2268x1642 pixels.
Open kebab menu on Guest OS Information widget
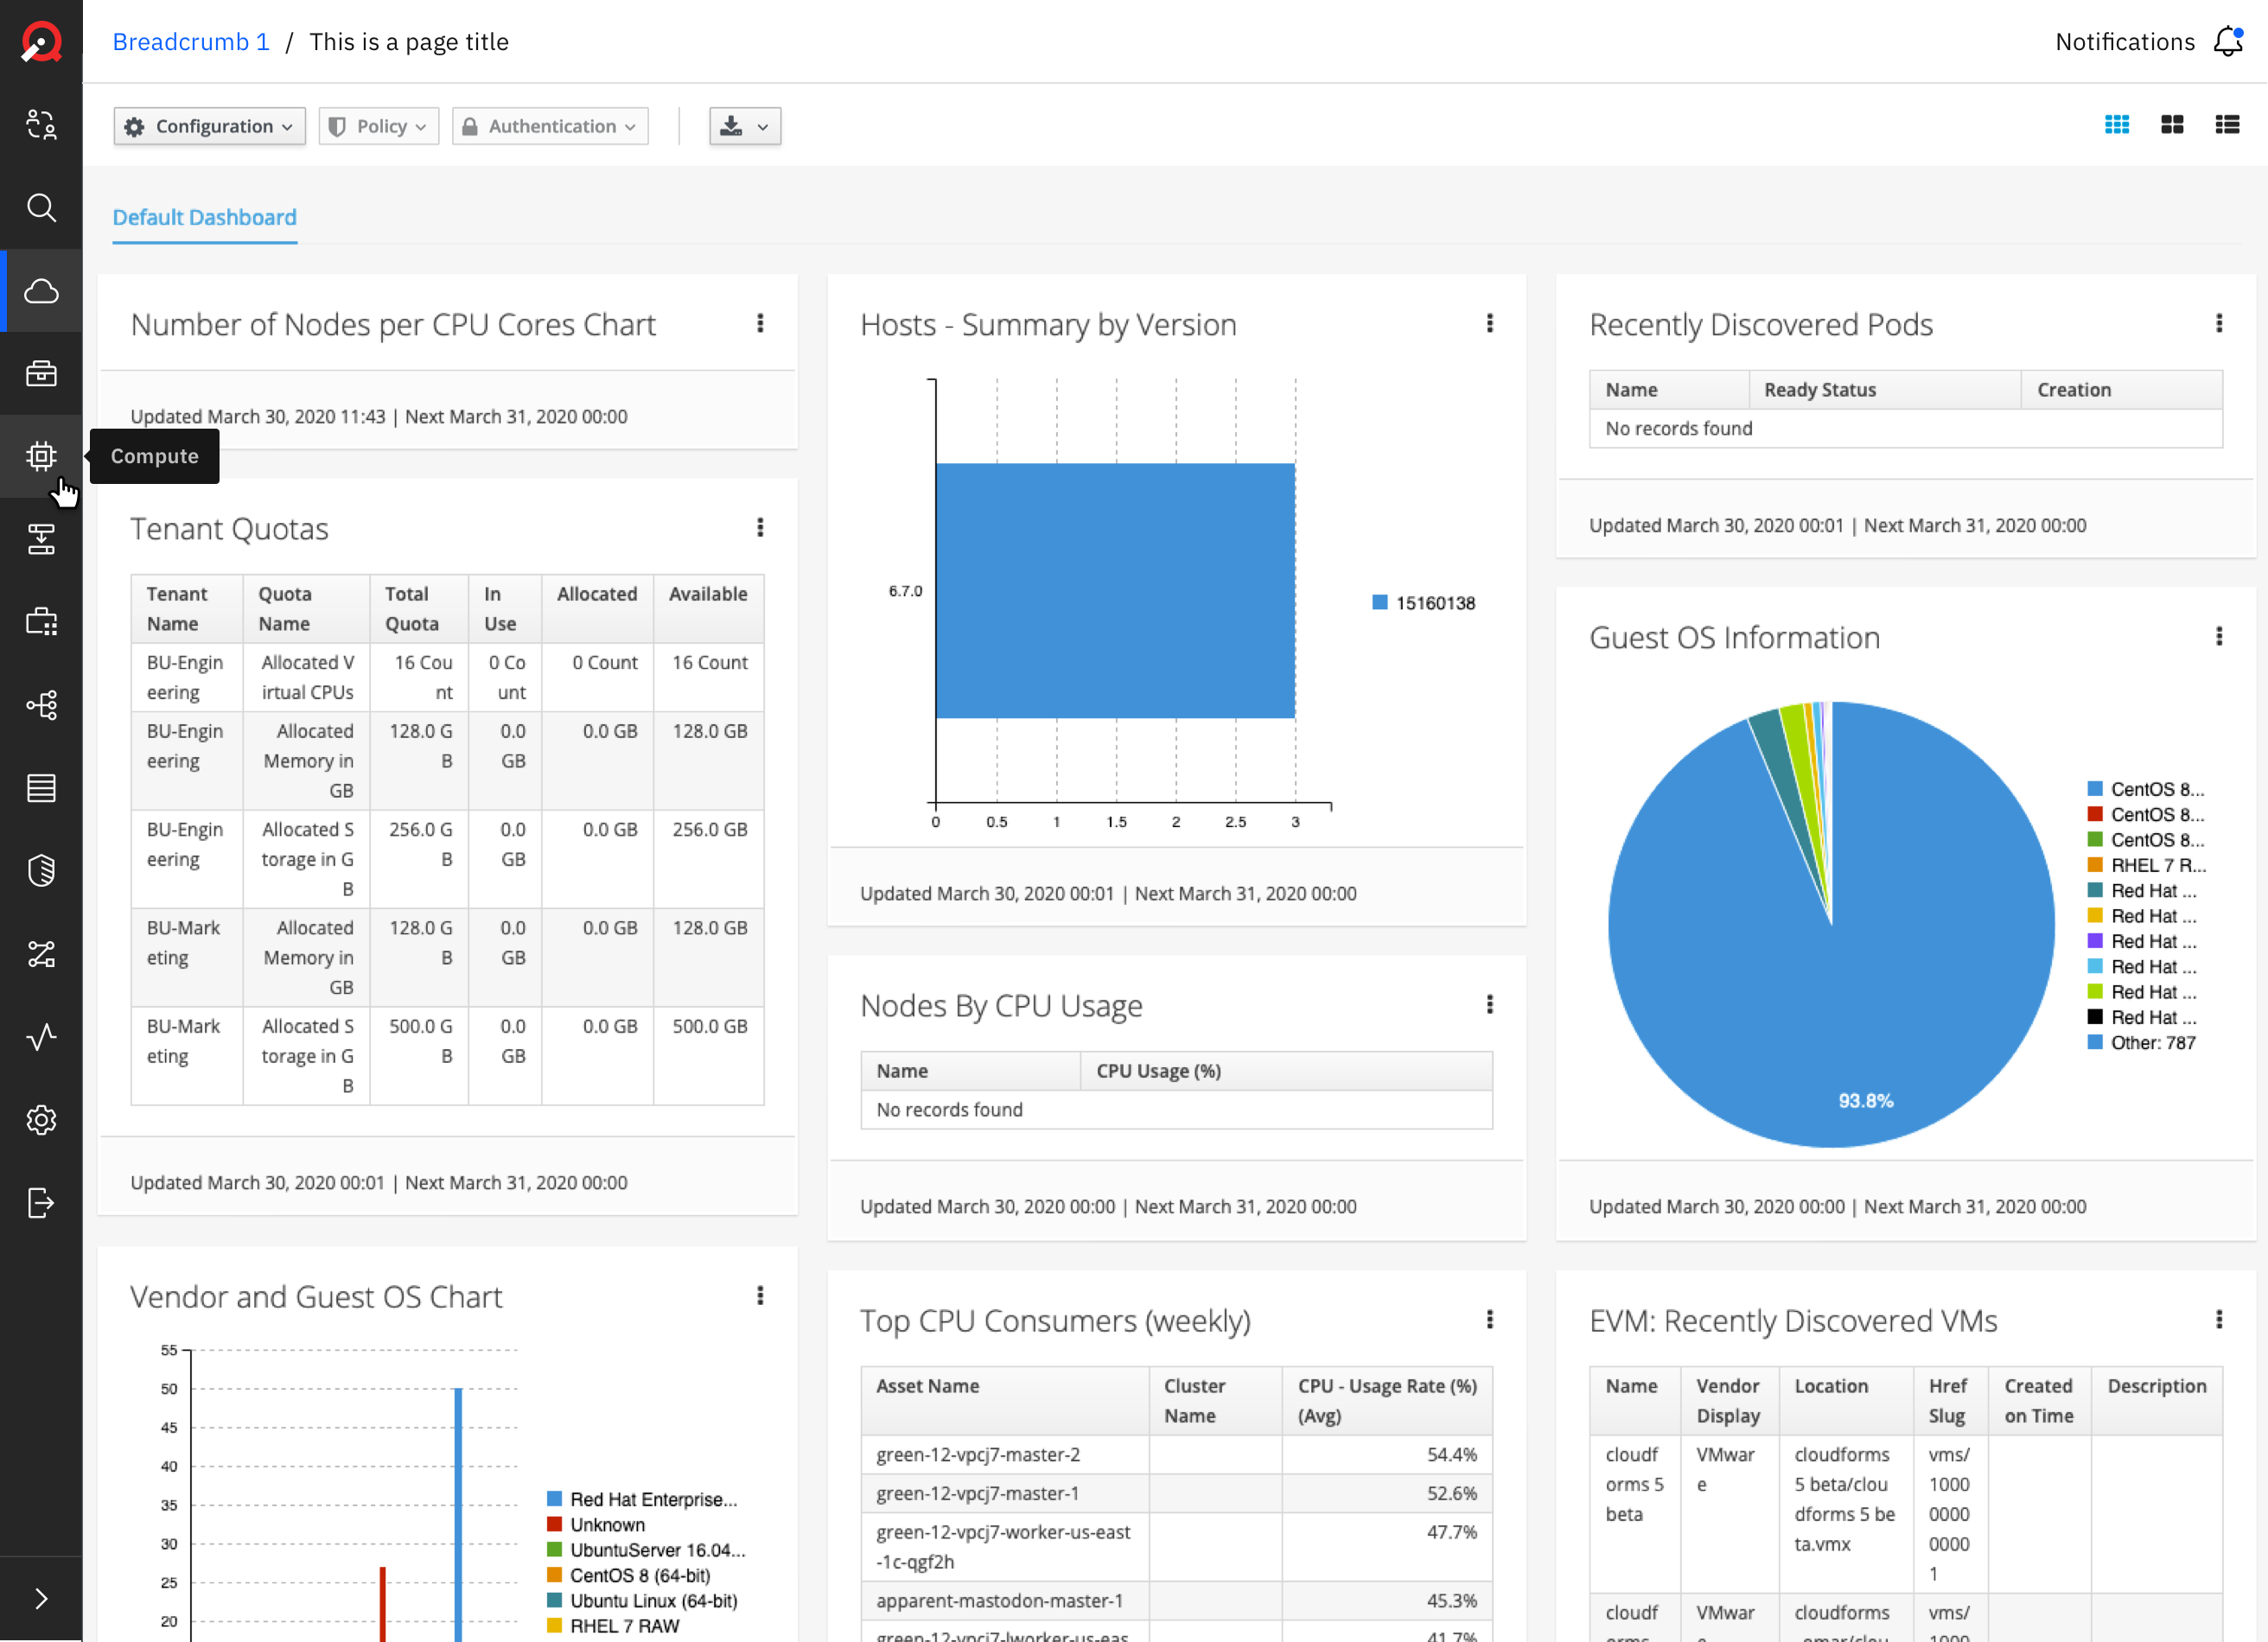tap(2219, 636)
